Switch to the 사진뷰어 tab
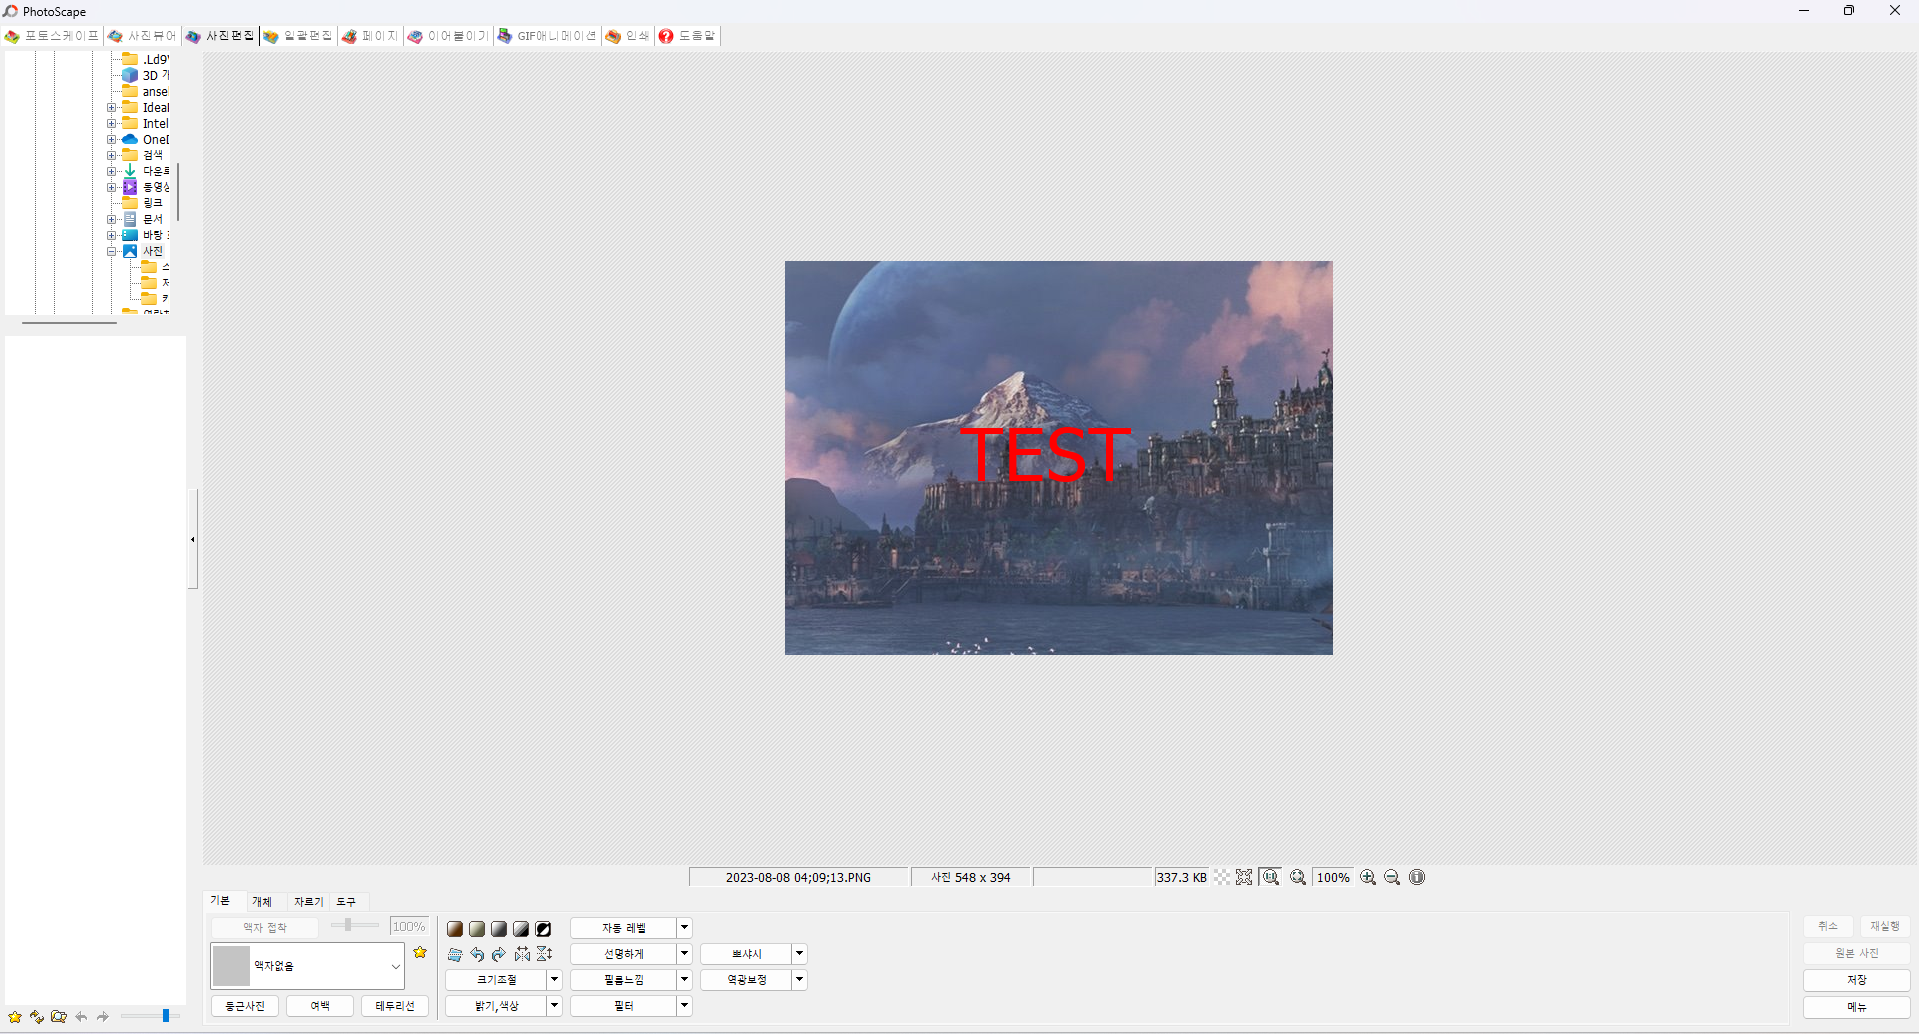1919x1034 pixels. (142, 36)
